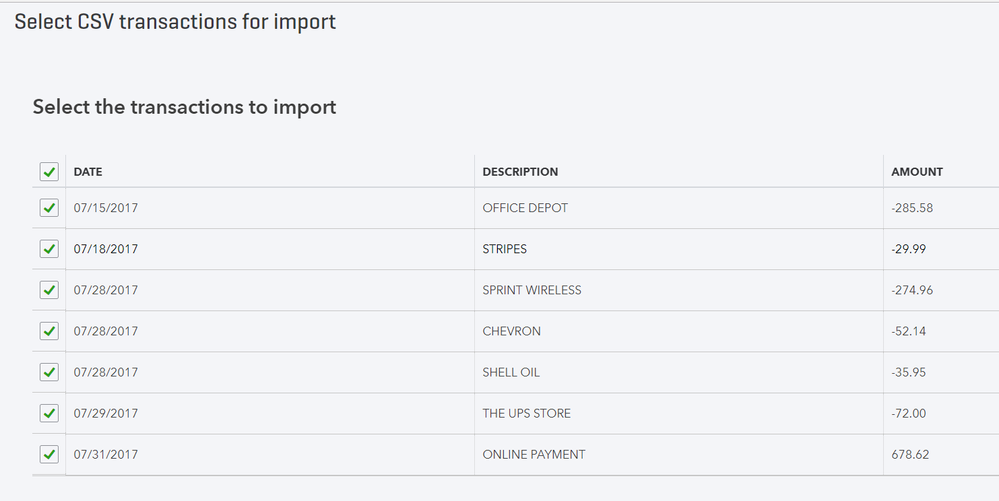
Task: Select the -35.95 amount cell
Action: pyautogui.click(x=910, y=372)
